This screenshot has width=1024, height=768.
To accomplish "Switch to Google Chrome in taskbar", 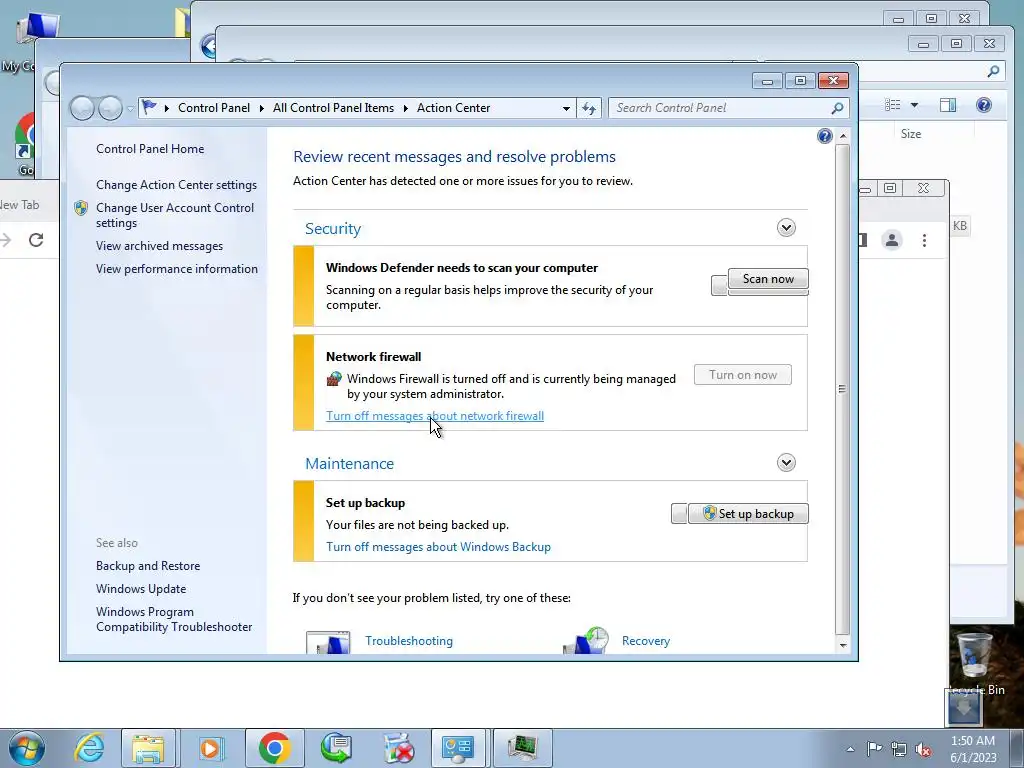I will pos(274,748).
